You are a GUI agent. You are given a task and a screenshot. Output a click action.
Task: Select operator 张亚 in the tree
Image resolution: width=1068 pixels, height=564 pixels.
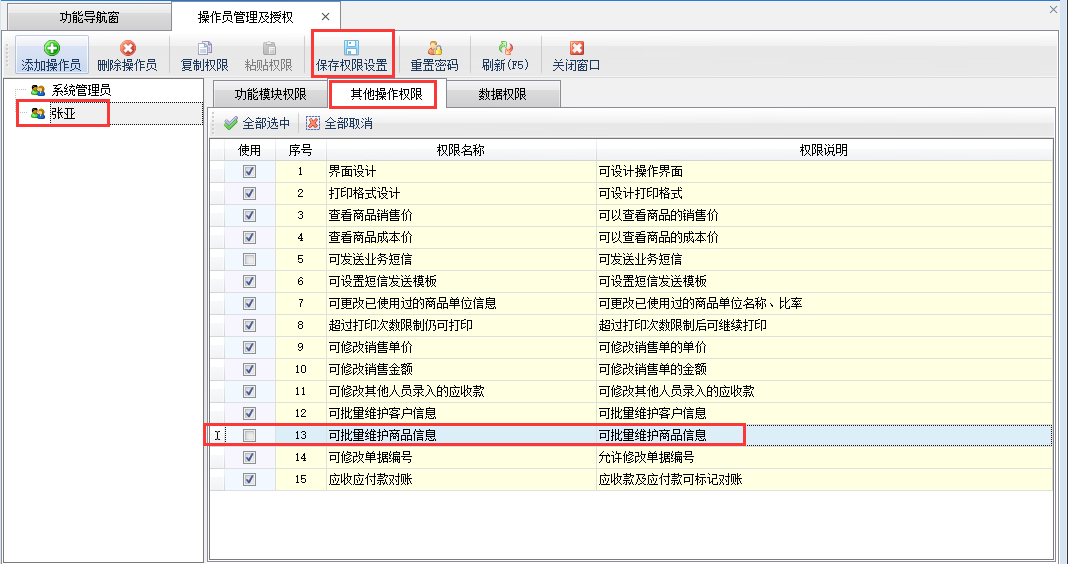coord(64,113)
